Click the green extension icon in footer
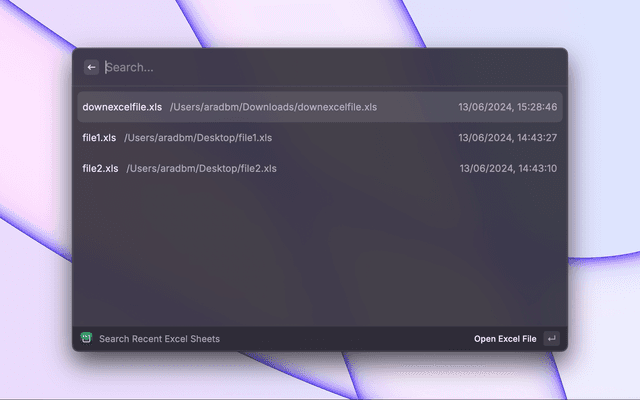Viewport: 640px width, 400px height. click(87, 339)
